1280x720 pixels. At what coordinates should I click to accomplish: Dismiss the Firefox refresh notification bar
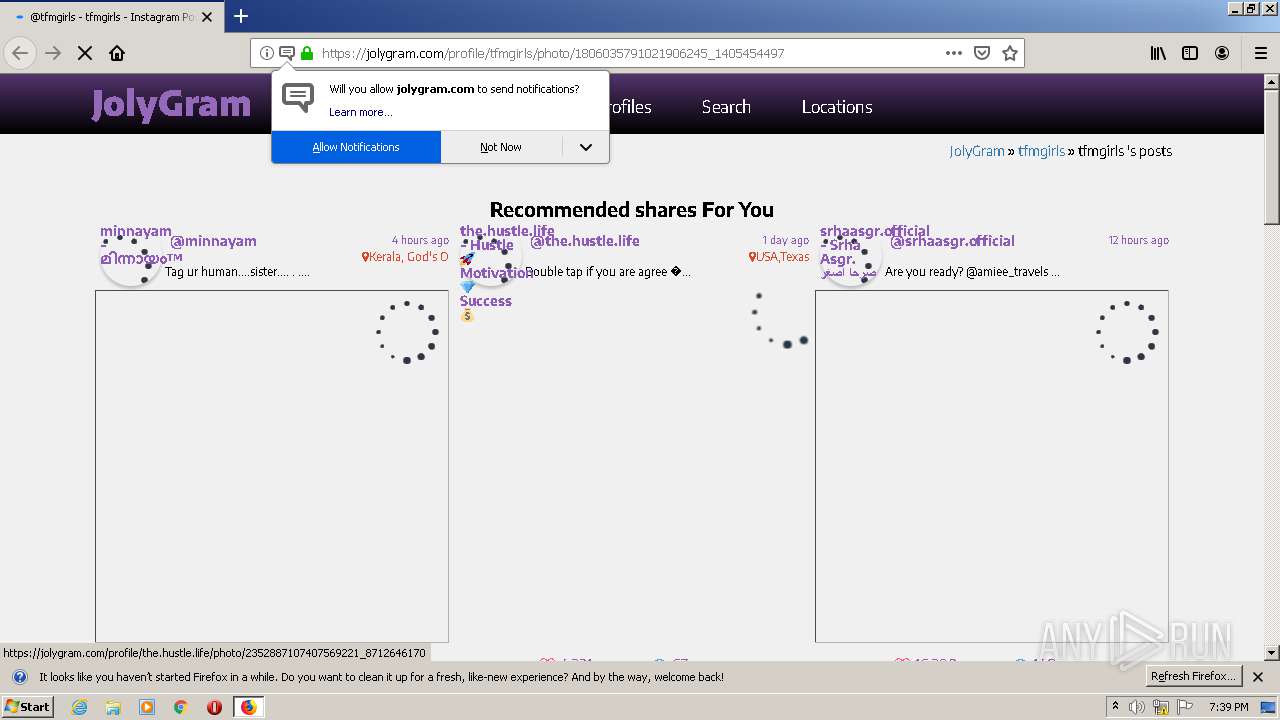[1258, 677]
